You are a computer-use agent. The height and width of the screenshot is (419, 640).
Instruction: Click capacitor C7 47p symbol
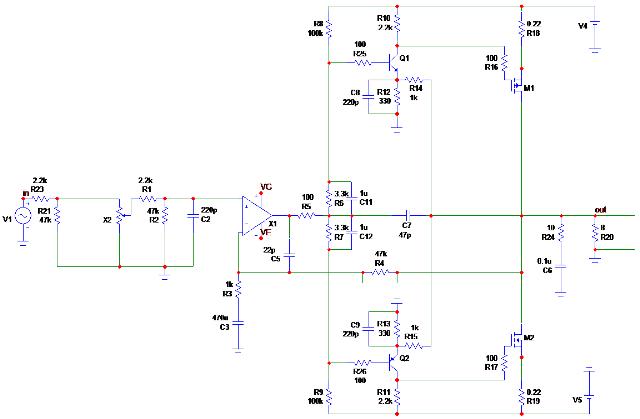[407, 215]
